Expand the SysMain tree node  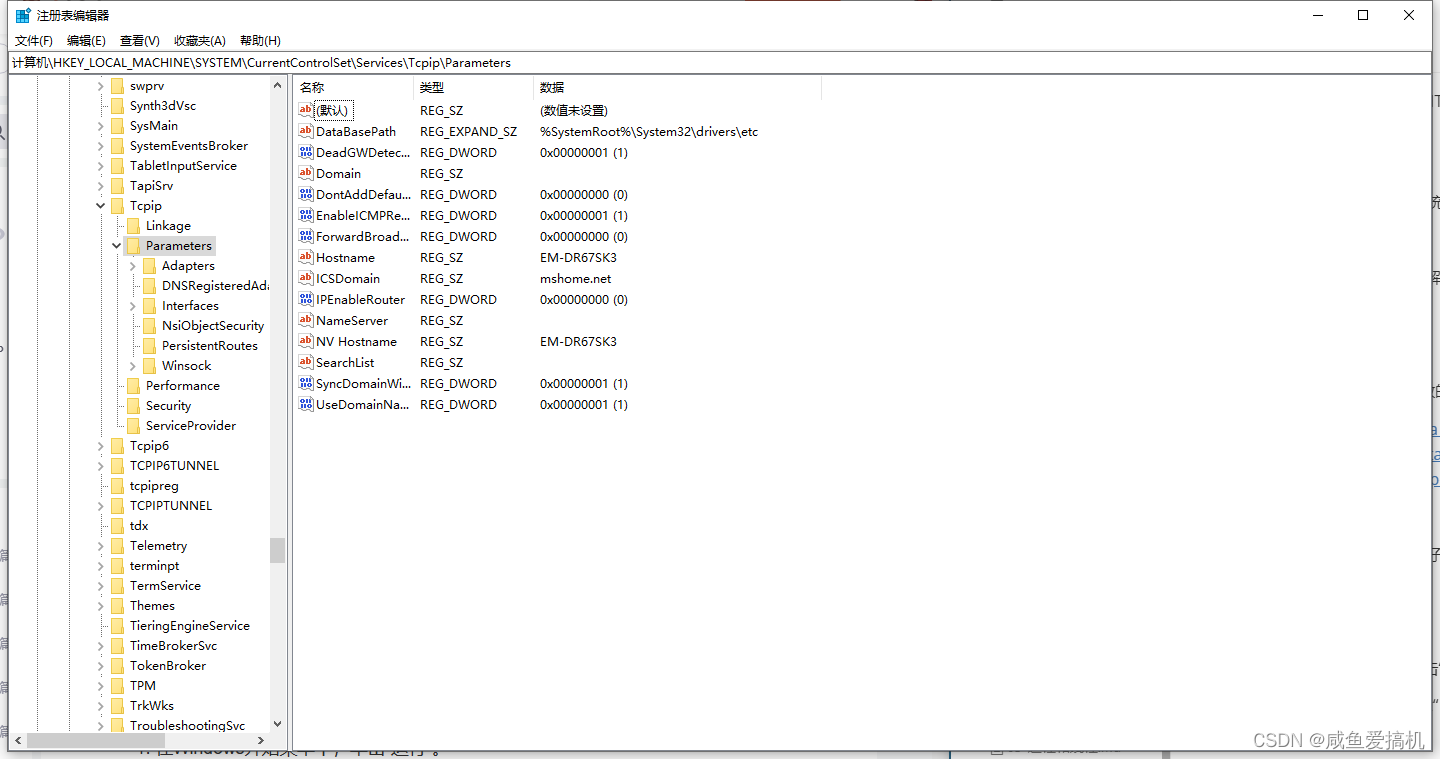(x=101, y=126)
